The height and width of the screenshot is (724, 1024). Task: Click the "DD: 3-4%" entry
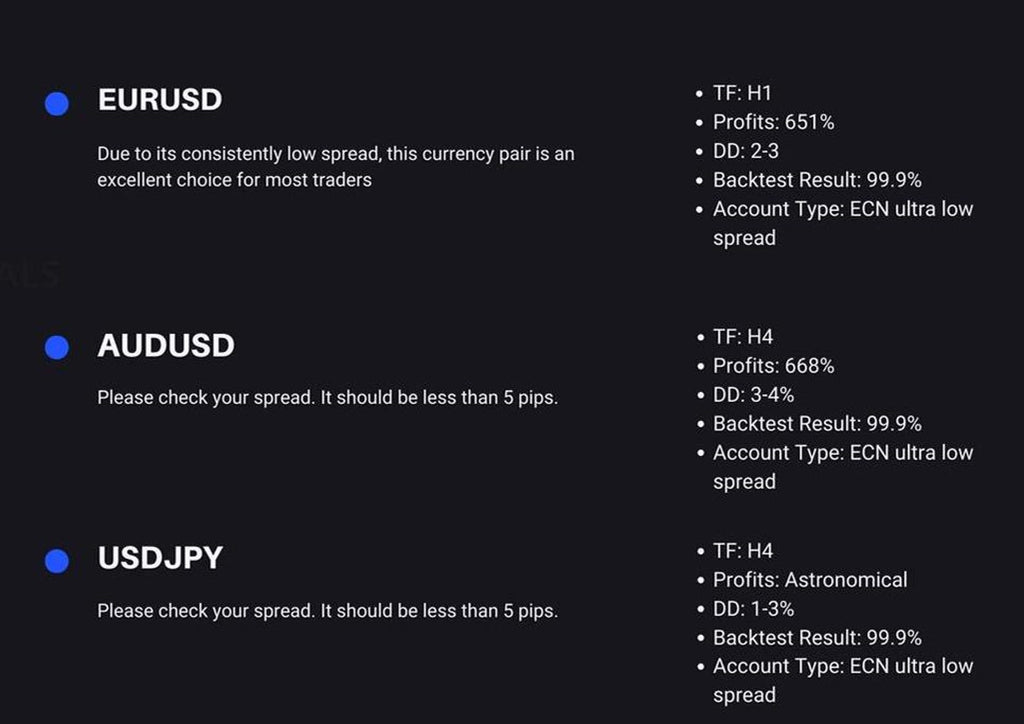753,395
